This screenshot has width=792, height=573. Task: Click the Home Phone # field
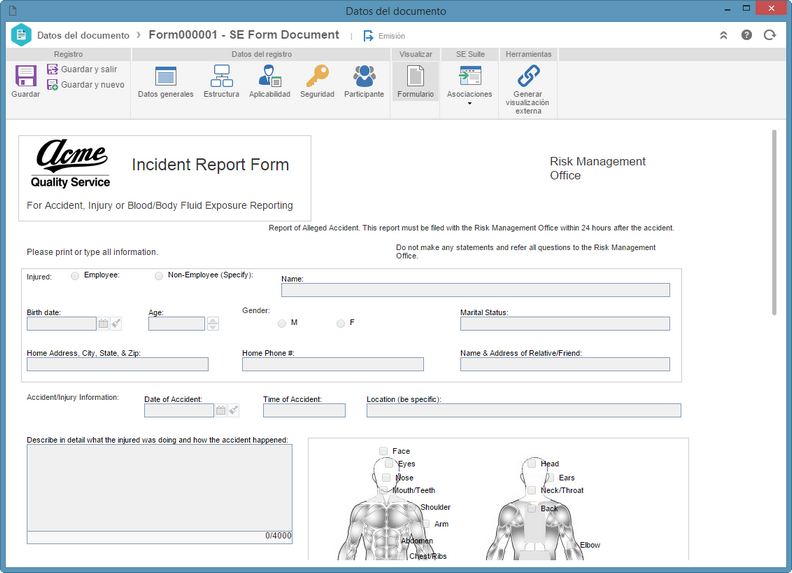332,364
